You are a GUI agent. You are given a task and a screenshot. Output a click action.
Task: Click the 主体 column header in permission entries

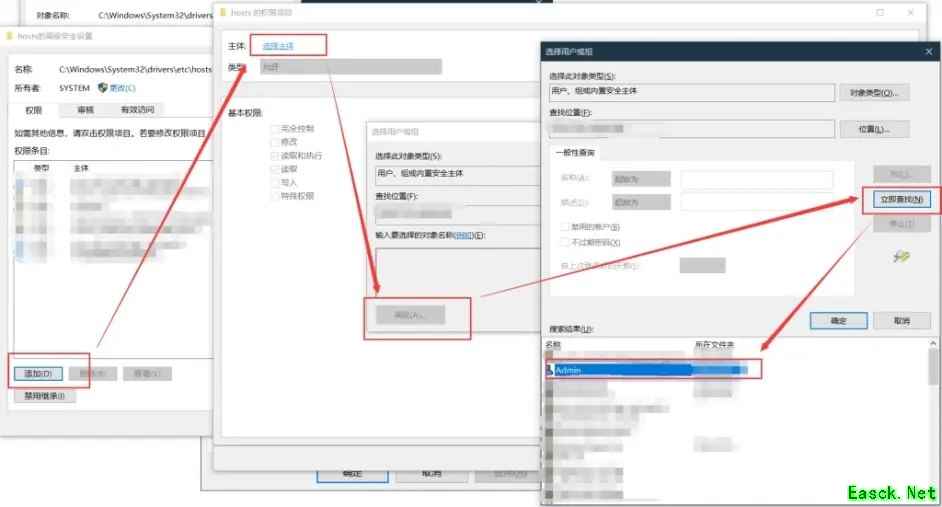tap(81, 168)
